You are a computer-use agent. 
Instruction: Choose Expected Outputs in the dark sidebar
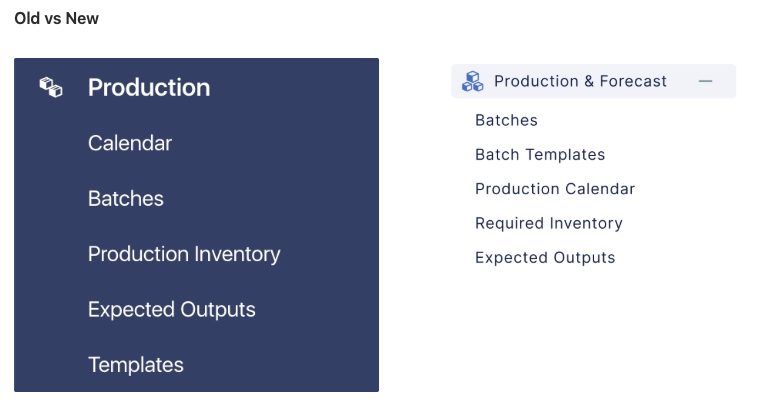[172, 309]
